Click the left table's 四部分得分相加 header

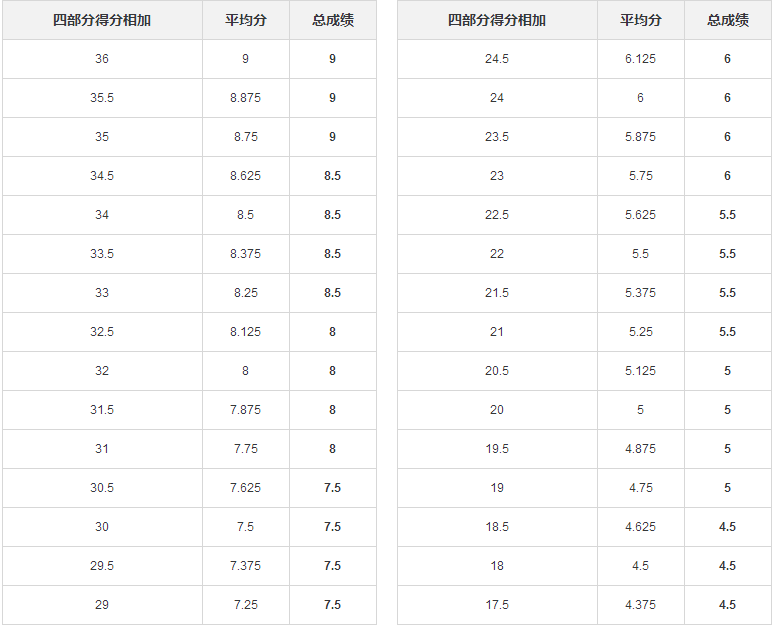point(102,20)
